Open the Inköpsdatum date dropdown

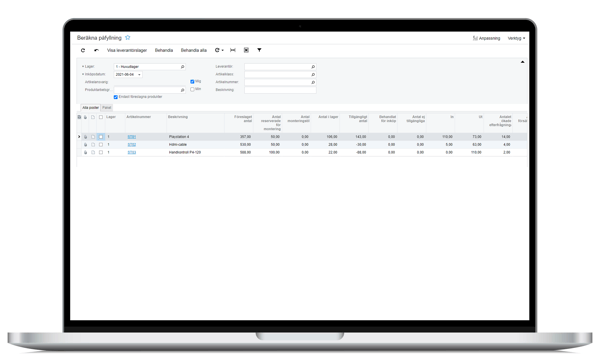point(139,75)
